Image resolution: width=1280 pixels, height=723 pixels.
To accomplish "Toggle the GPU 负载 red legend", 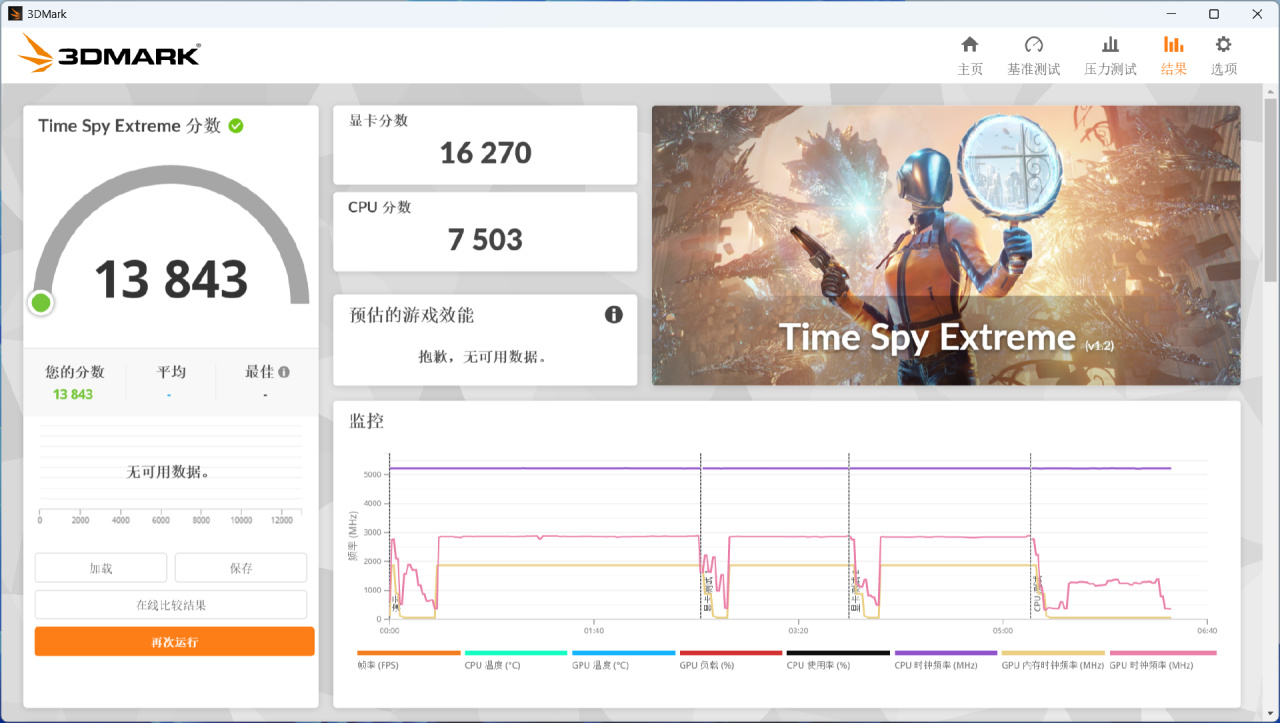I will (x=731, y=653).
